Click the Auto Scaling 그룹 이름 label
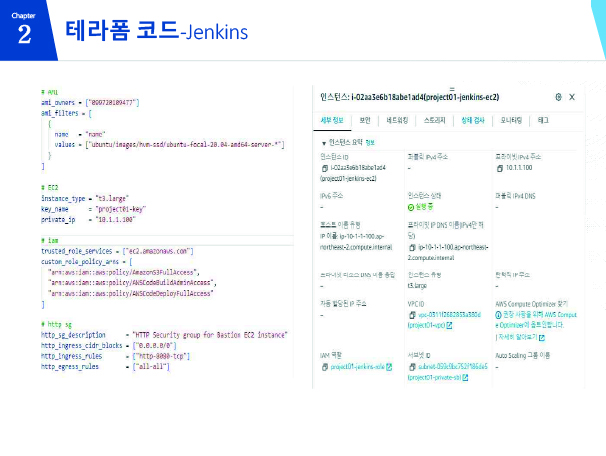 click(x=523, y=356)
